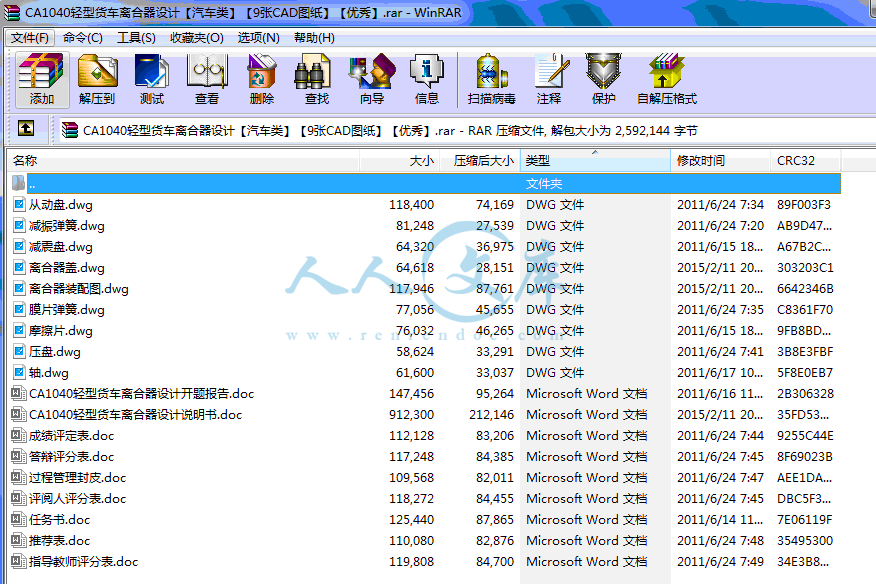This screenshot has width=876, height=584.
Task: Open the 选项(N) menu
Action: (258, 37)
